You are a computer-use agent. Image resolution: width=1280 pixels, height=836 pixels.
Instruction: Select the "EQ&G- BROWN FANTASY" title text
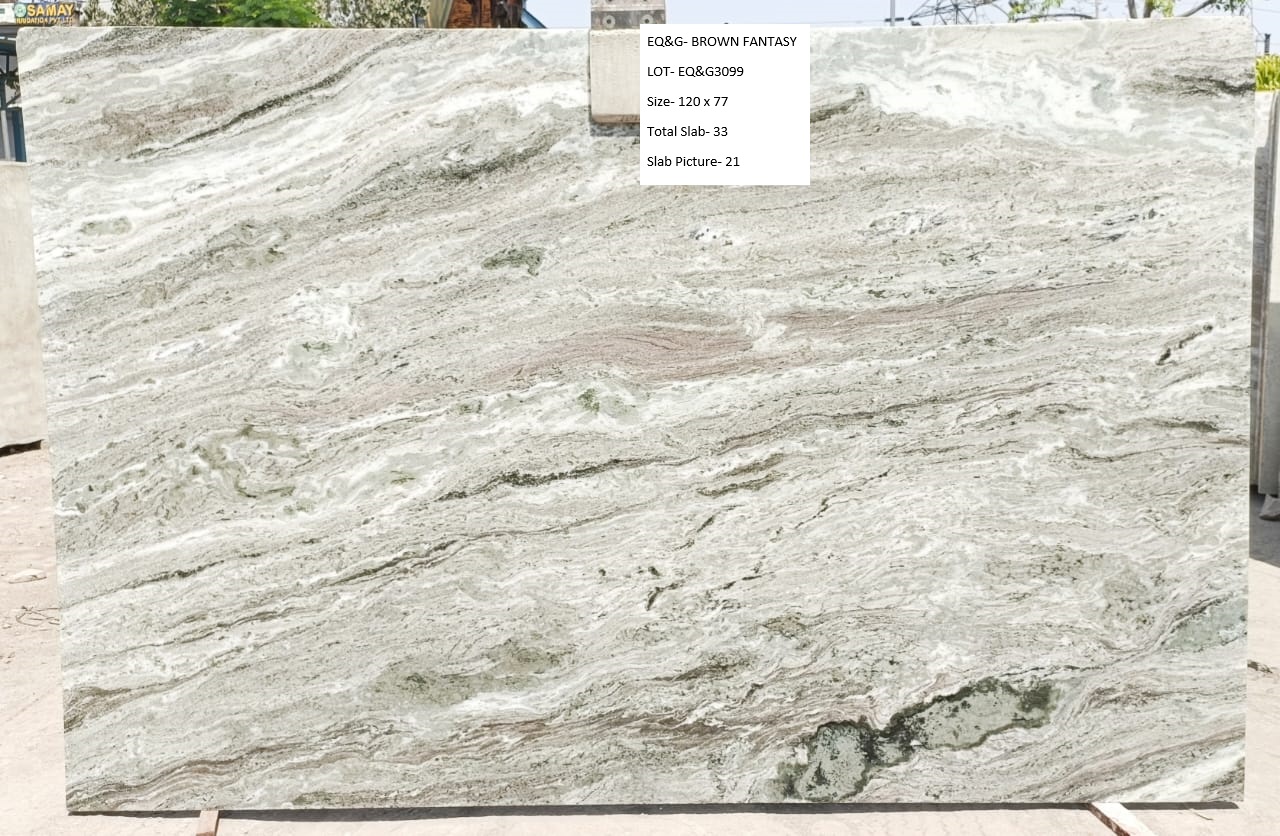point(721,42)
